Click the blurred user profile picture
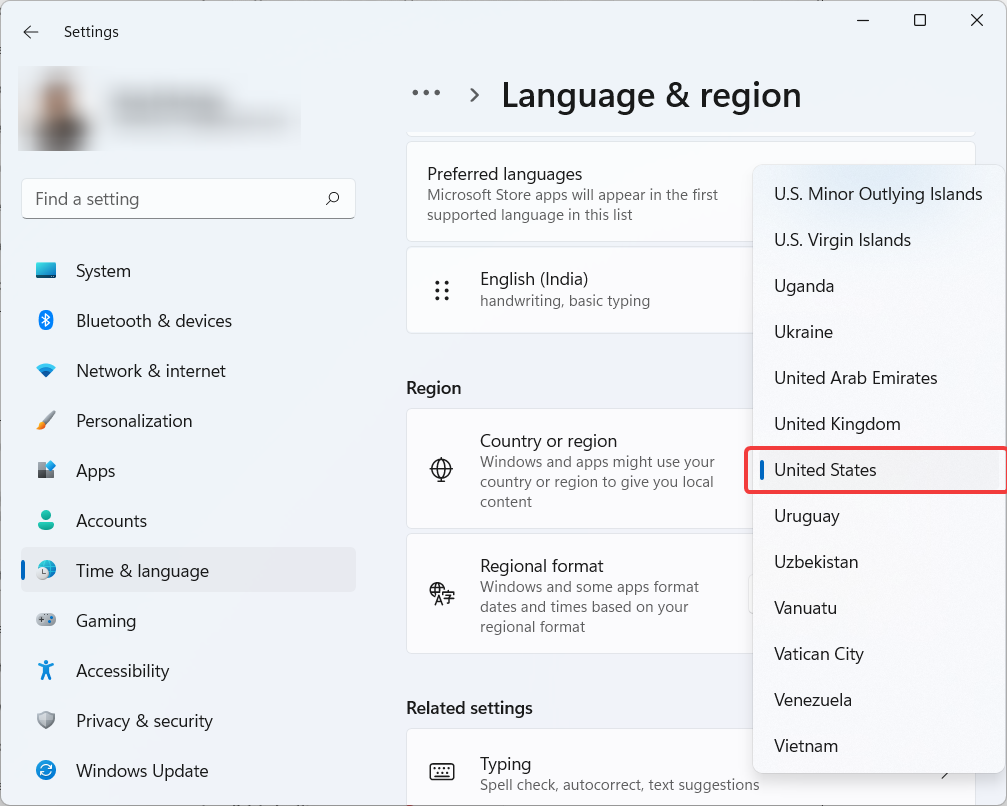1007x806 pixels. [x=58, y=108]
